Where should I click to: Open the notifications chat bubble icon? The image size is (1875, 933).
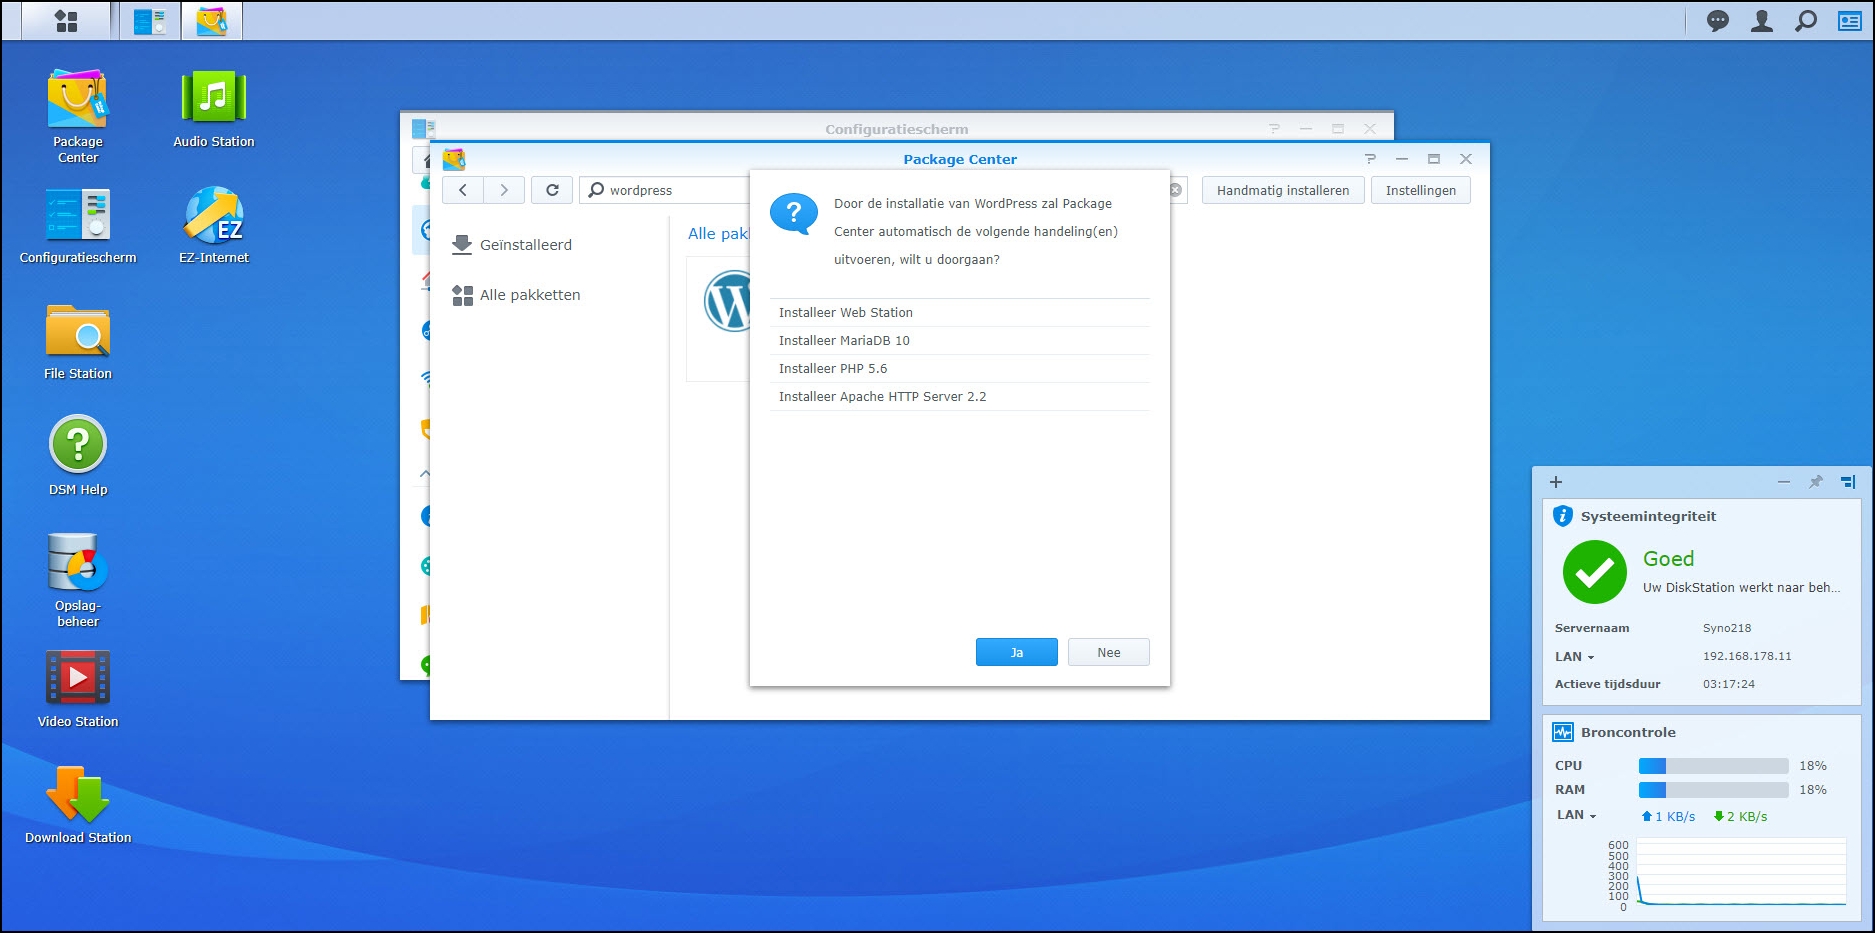1718,20
